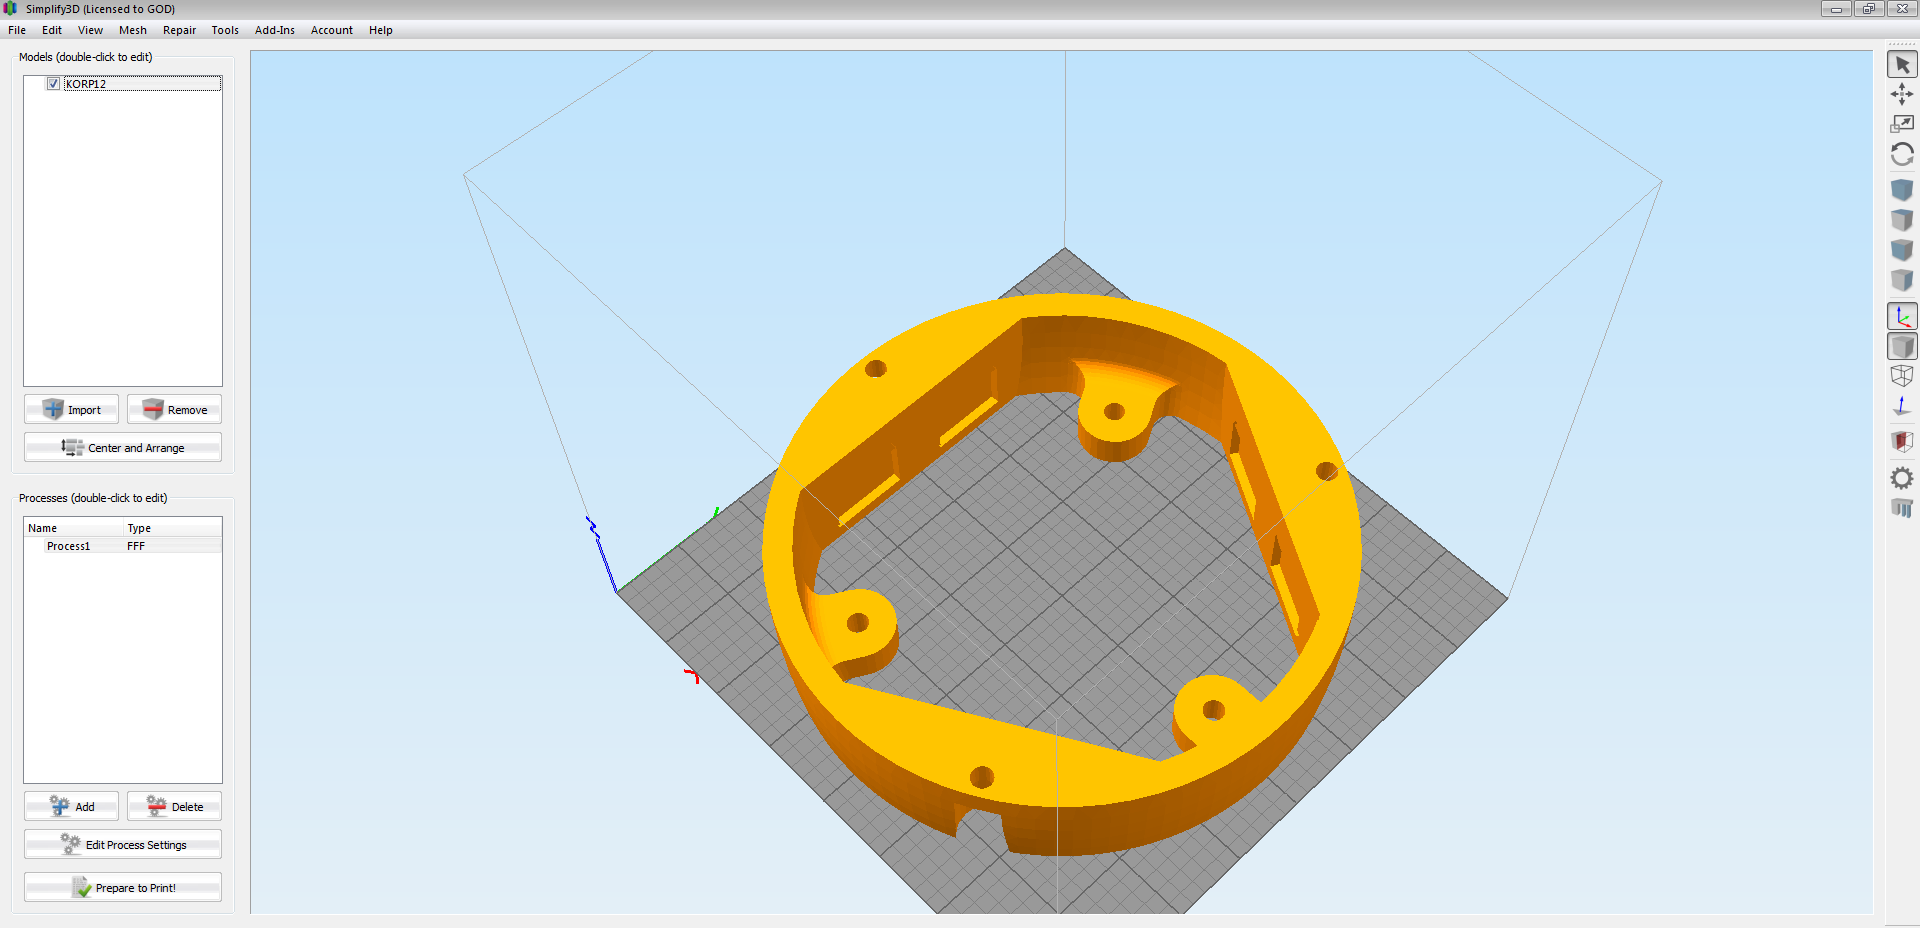
Task: Open the Add-Ins menu
Action: (x=275, y=30)
